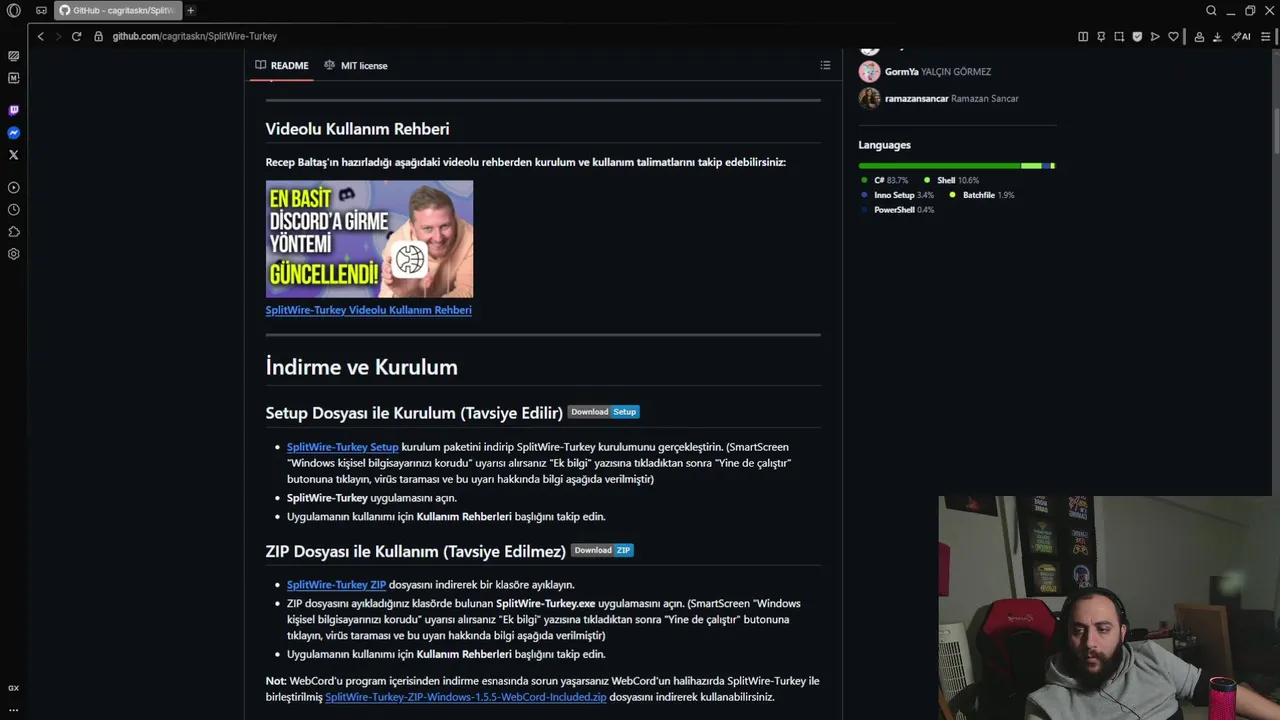Click the 'Videolu Kullanım Rehberi' heading
This screenshot has width=1280, height=720.
click(x=357, y=129)
